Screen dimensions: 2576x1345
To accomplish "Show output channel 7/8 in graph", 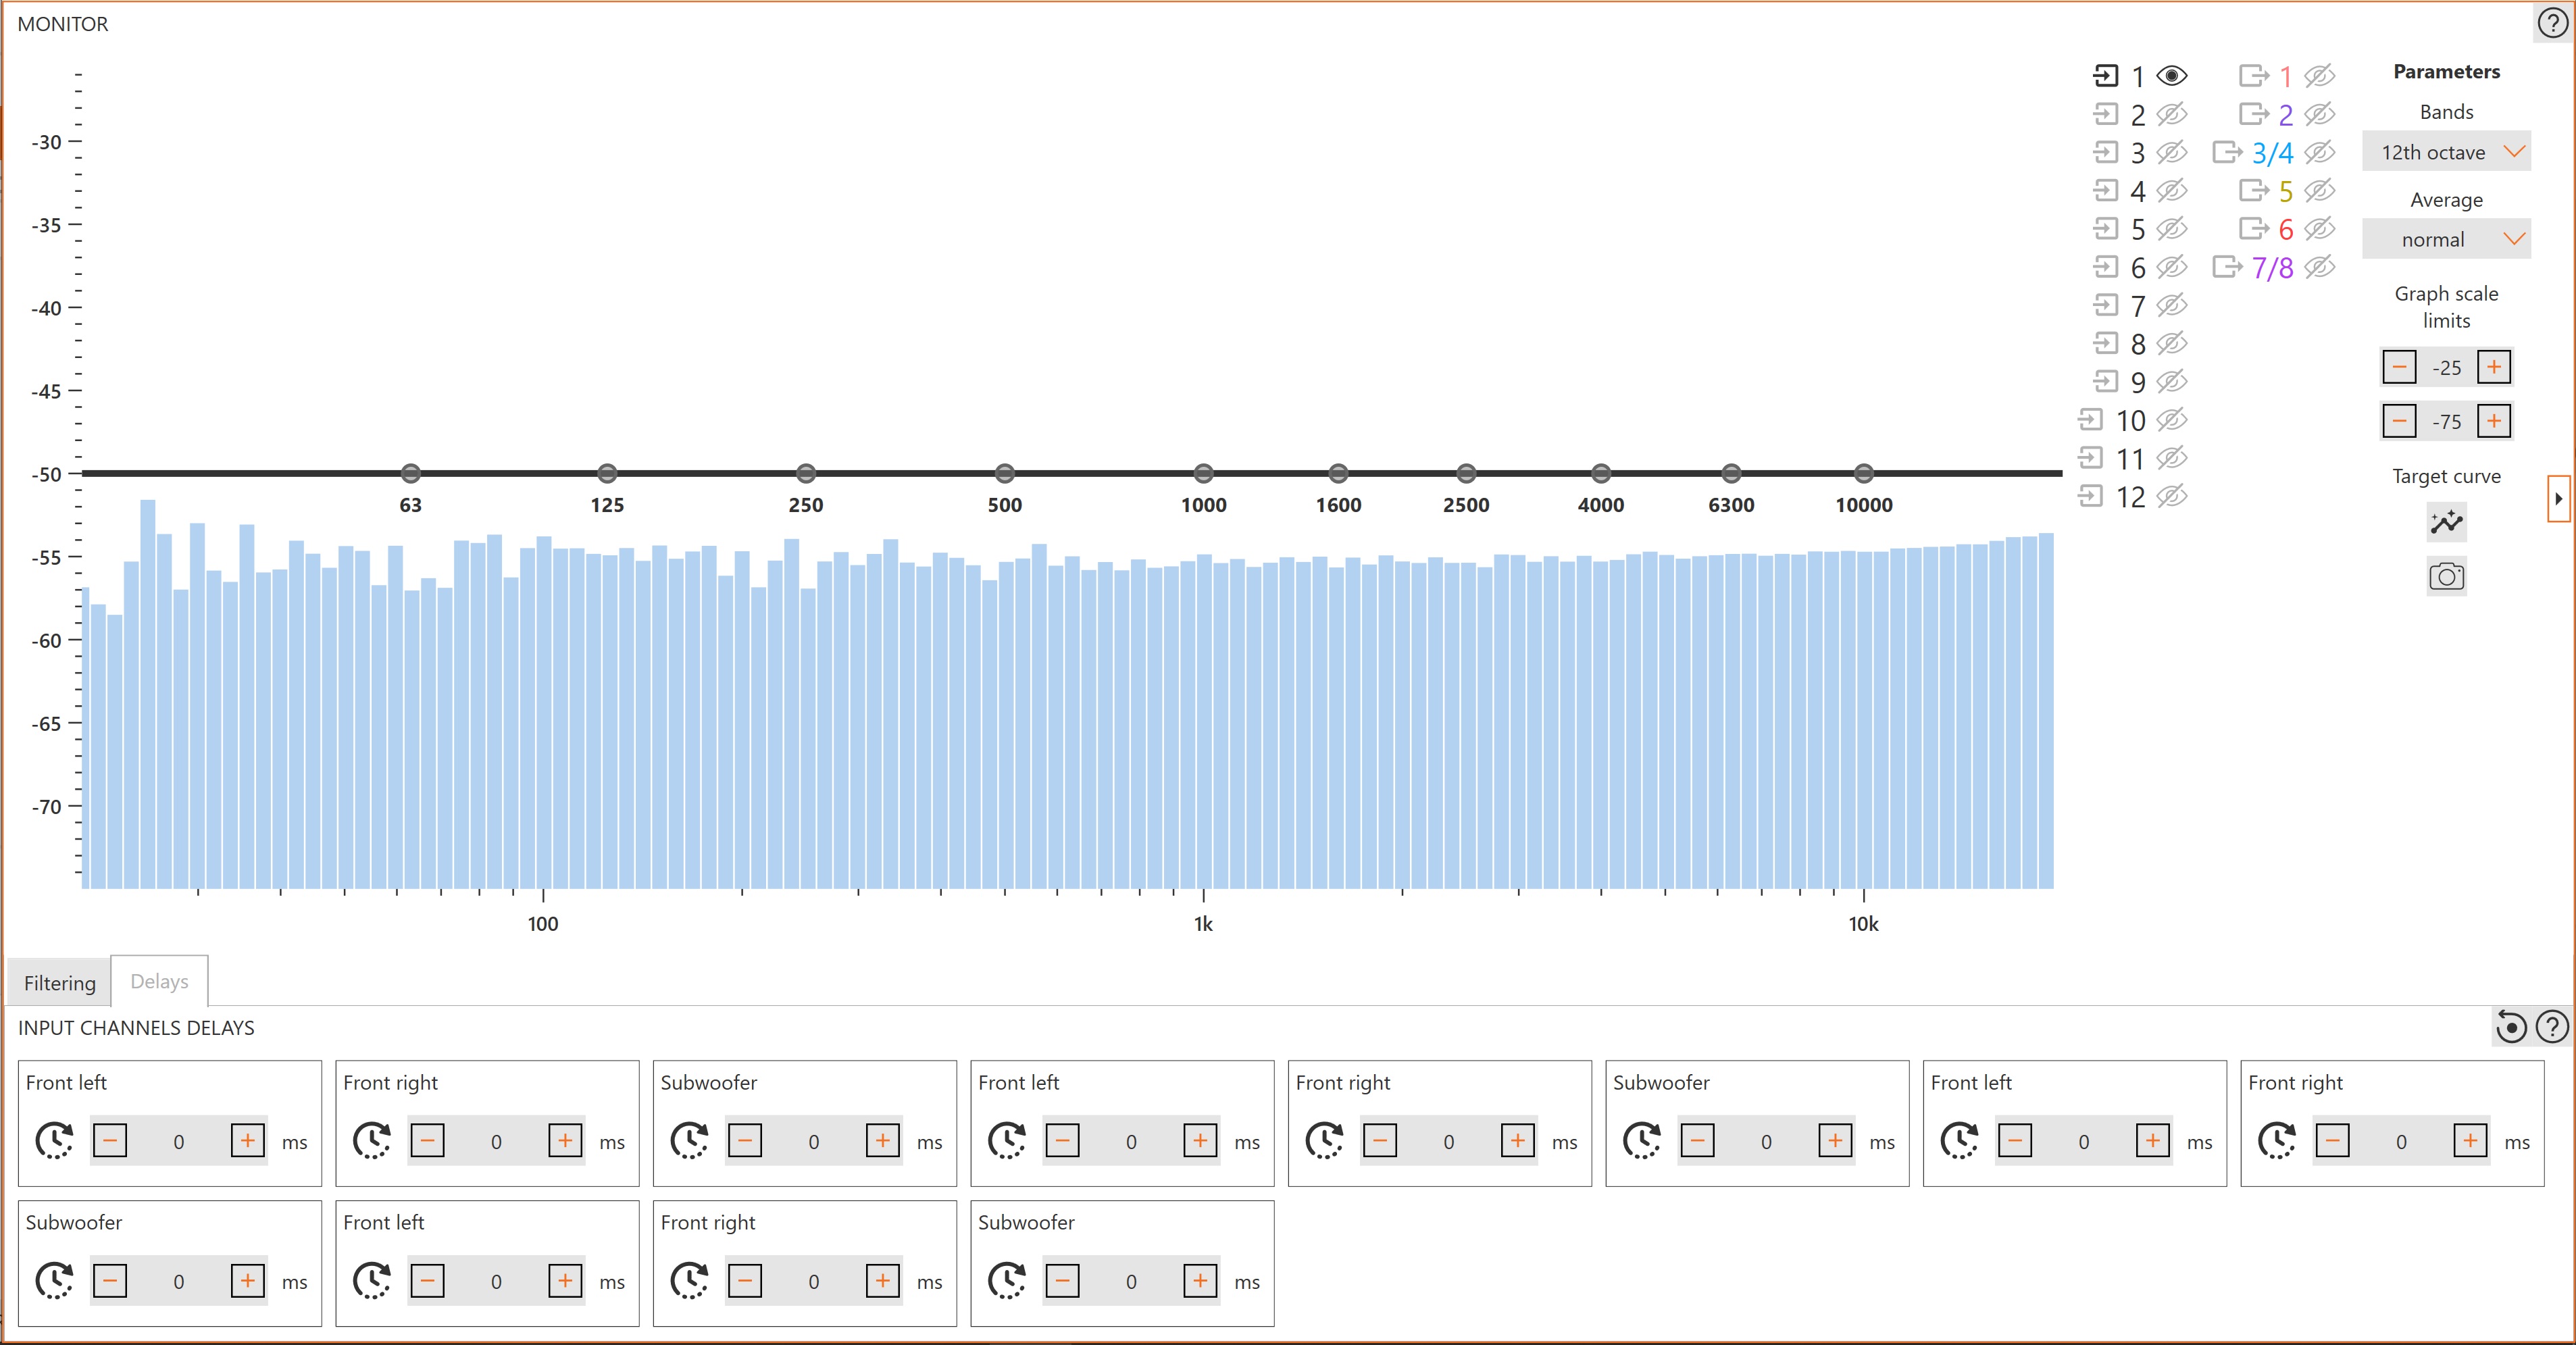I will pyautogui.click(x=2320, y=267).
